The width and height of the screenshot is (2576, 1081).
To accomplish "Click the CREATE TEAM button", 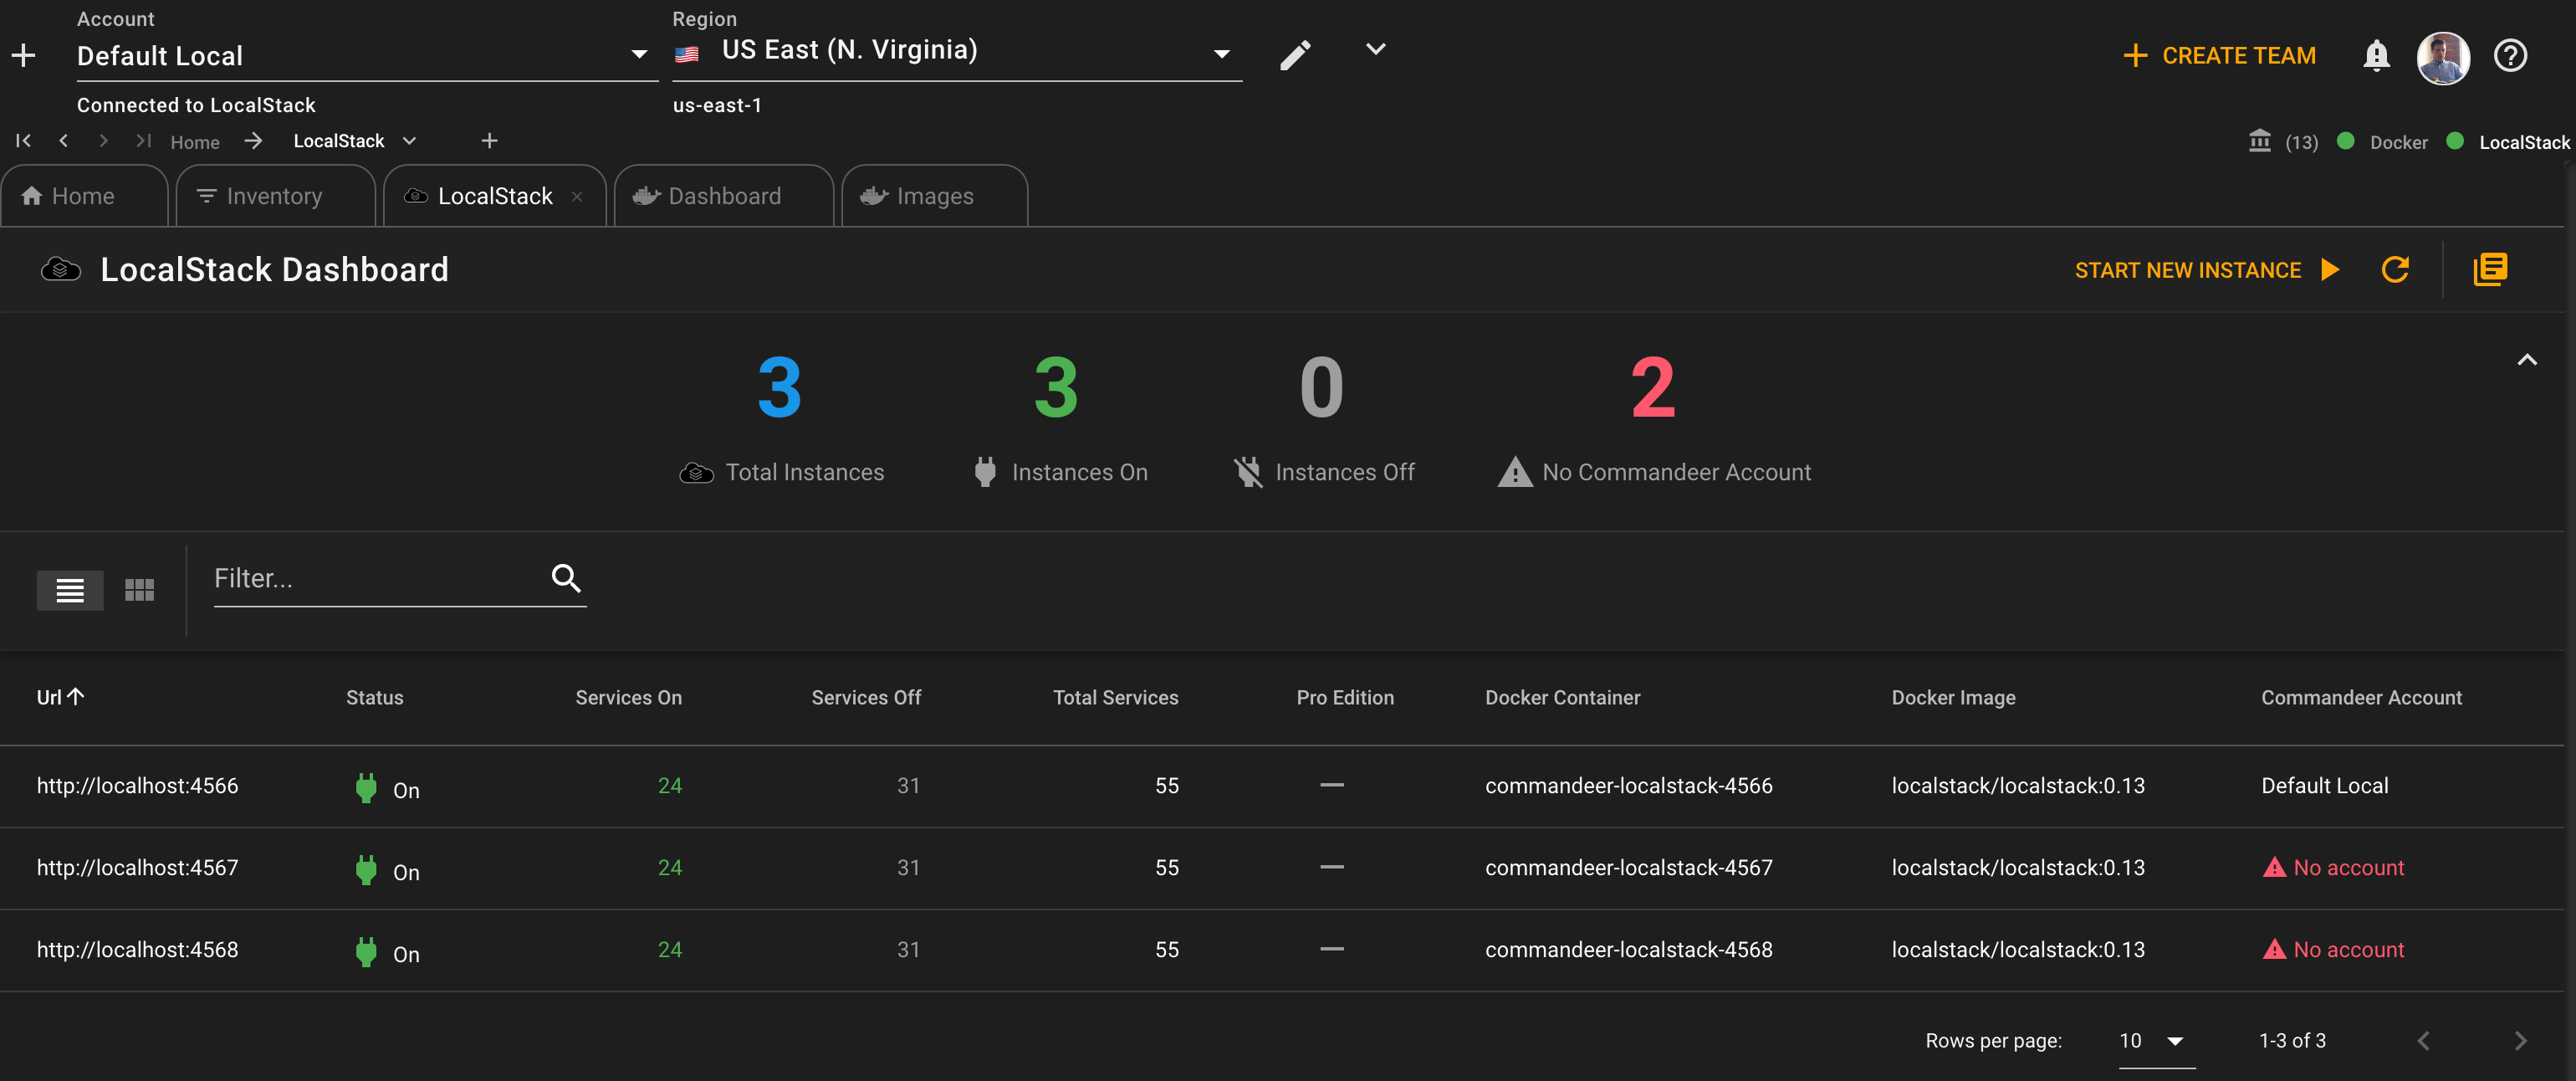I will [2220, 56].
